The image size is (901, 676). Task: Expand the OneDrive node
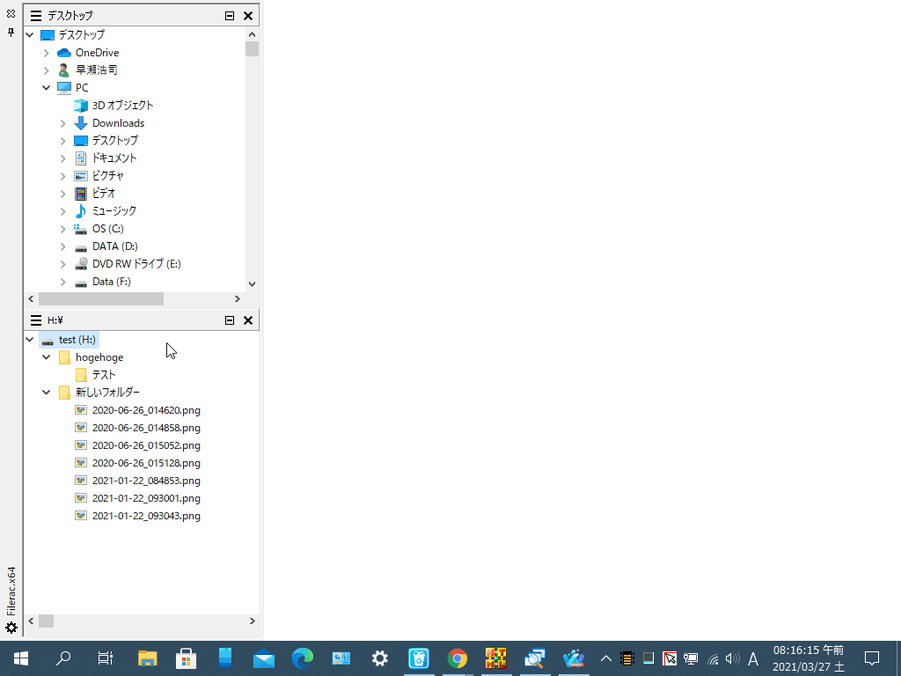[x=47, y=53]
